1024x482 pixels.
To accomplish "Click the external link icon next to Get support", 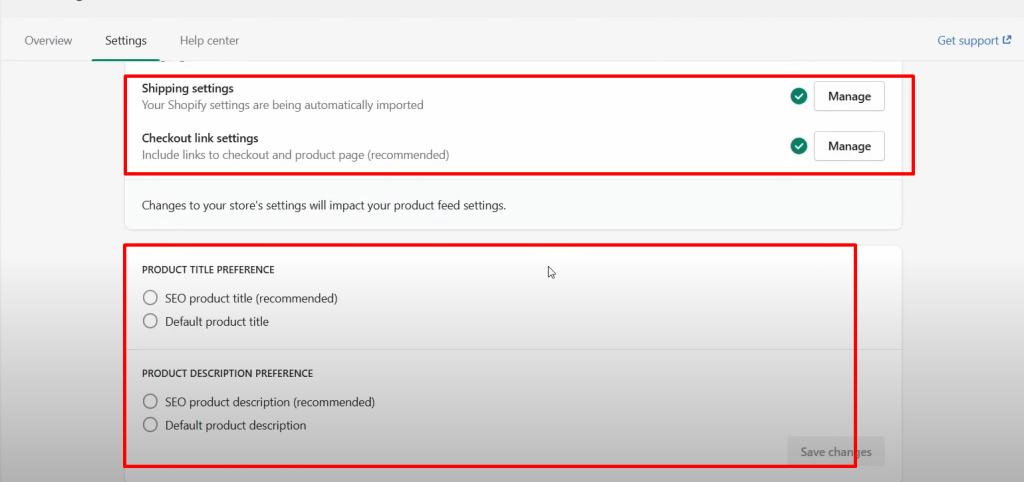I will 1006,41.
